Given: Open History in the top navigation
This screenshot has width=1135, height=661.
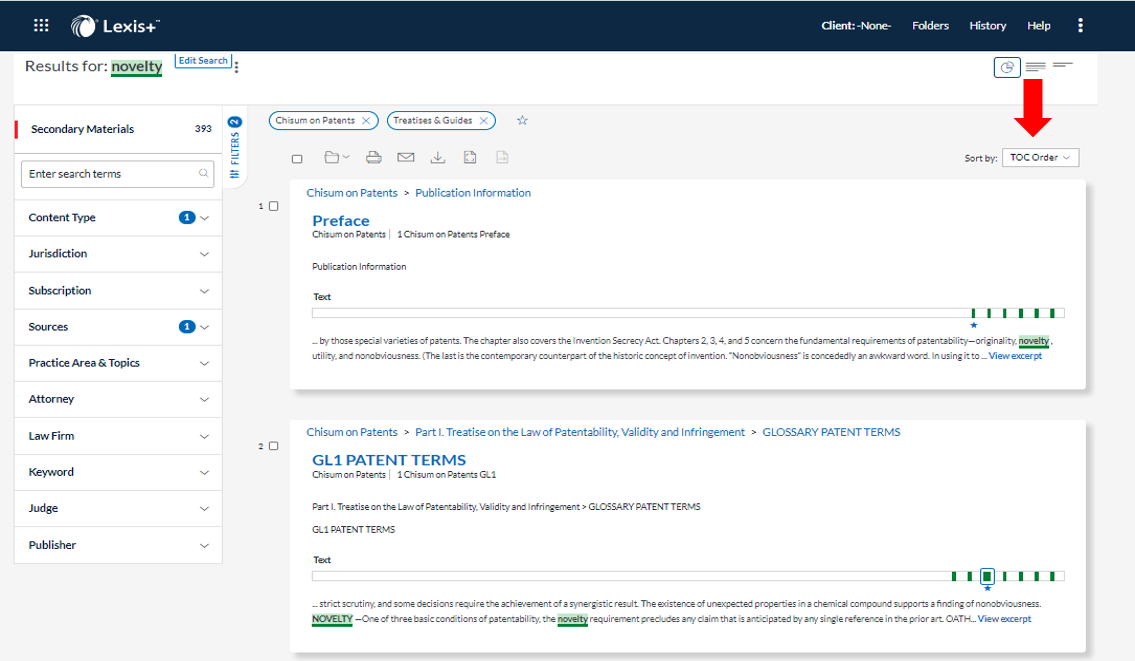Looking at the screenshot, I should [987, 26].
